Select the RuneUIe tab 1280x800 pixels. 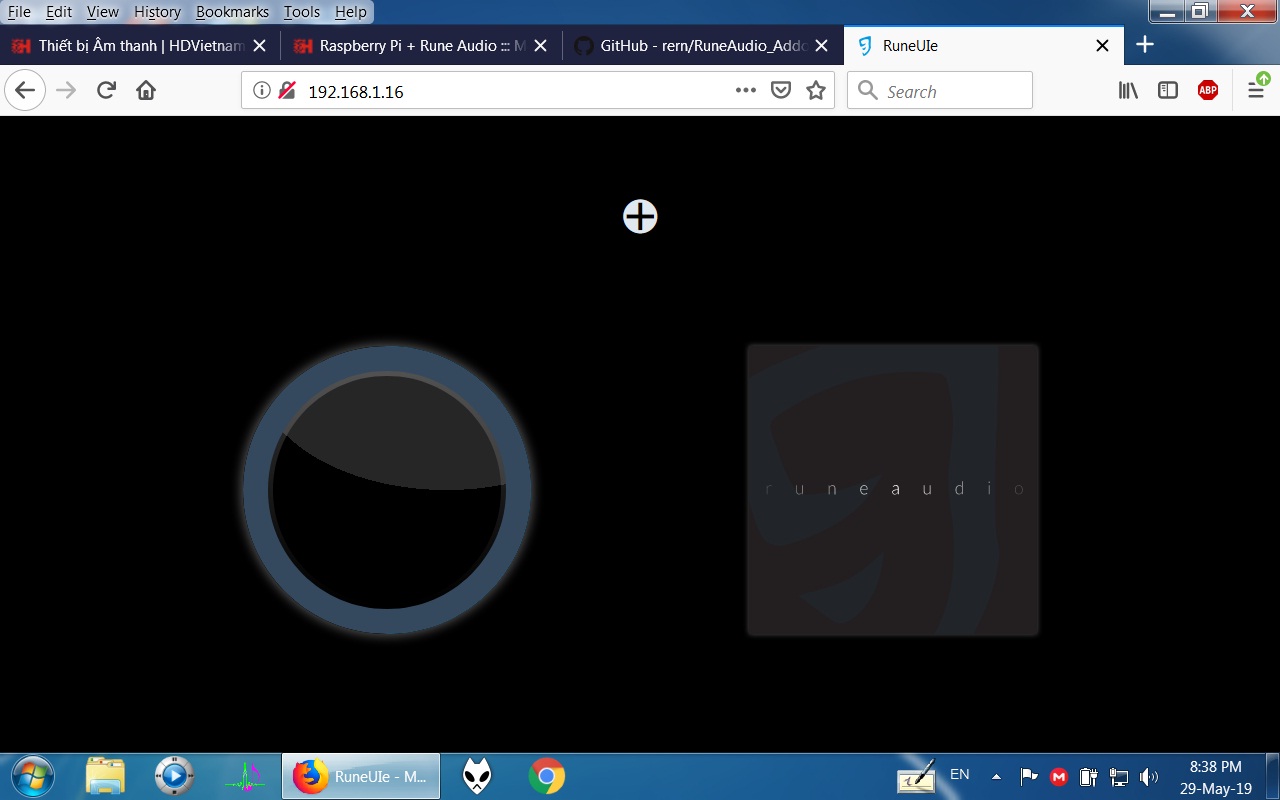984,46
